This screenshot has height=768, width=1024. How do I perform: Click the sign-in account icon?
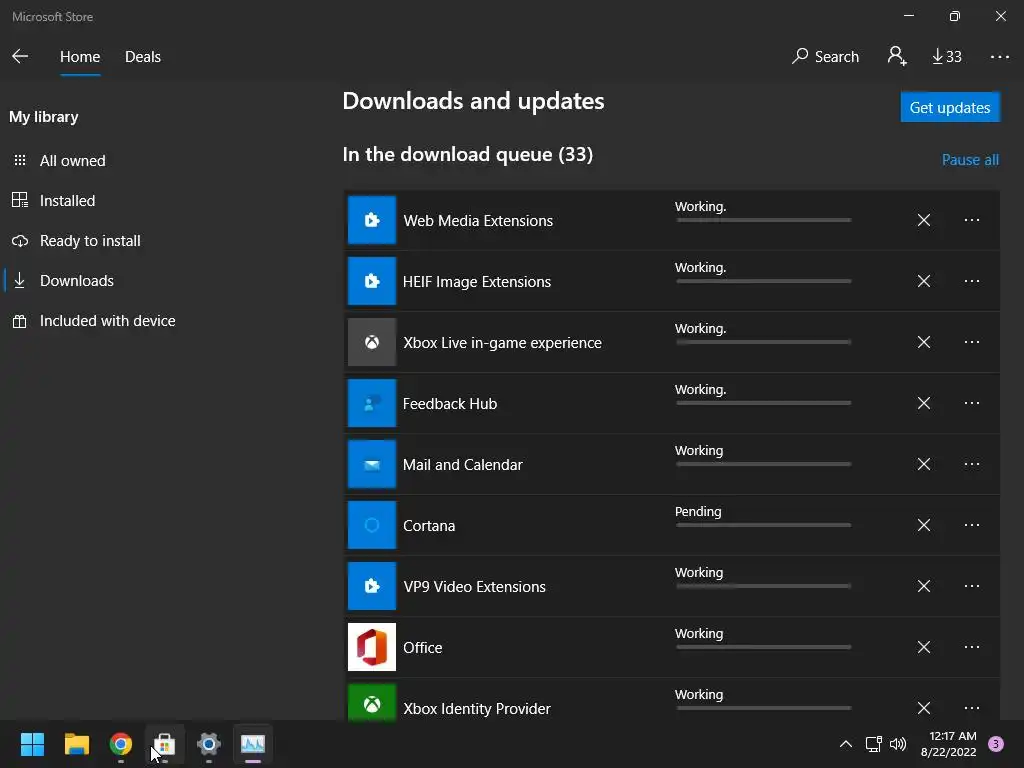coord(897,56)
